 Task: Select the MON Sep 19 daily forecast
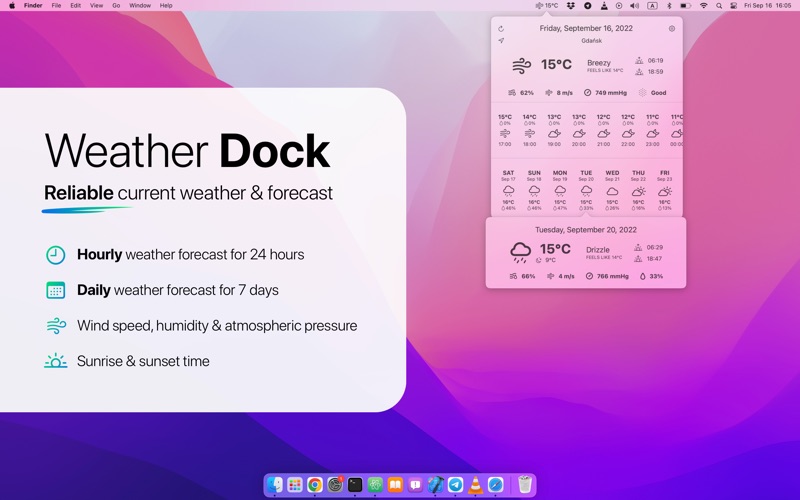[x=560, y=191]
